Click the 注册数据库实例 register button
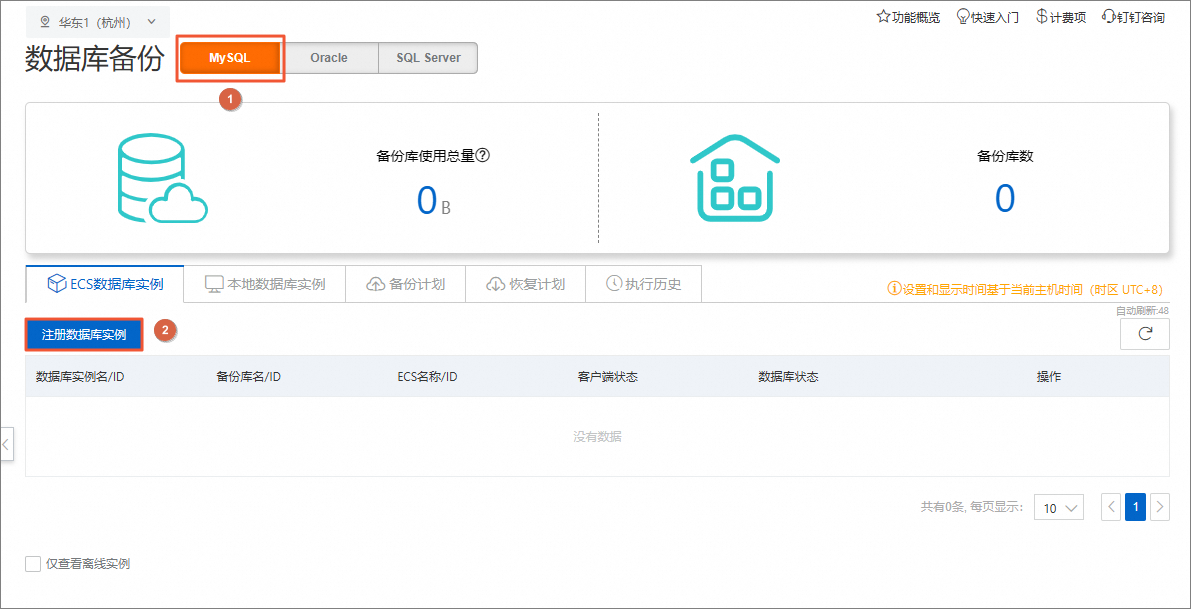Viewport: 1191px width, 609px height. (x=84, y=335)
